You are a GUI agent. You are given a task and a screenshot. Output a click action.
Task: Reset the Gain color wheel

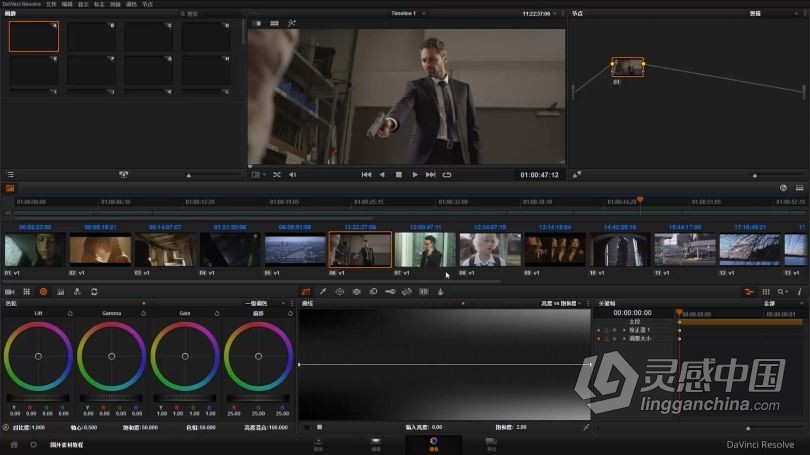coord(217,313)
